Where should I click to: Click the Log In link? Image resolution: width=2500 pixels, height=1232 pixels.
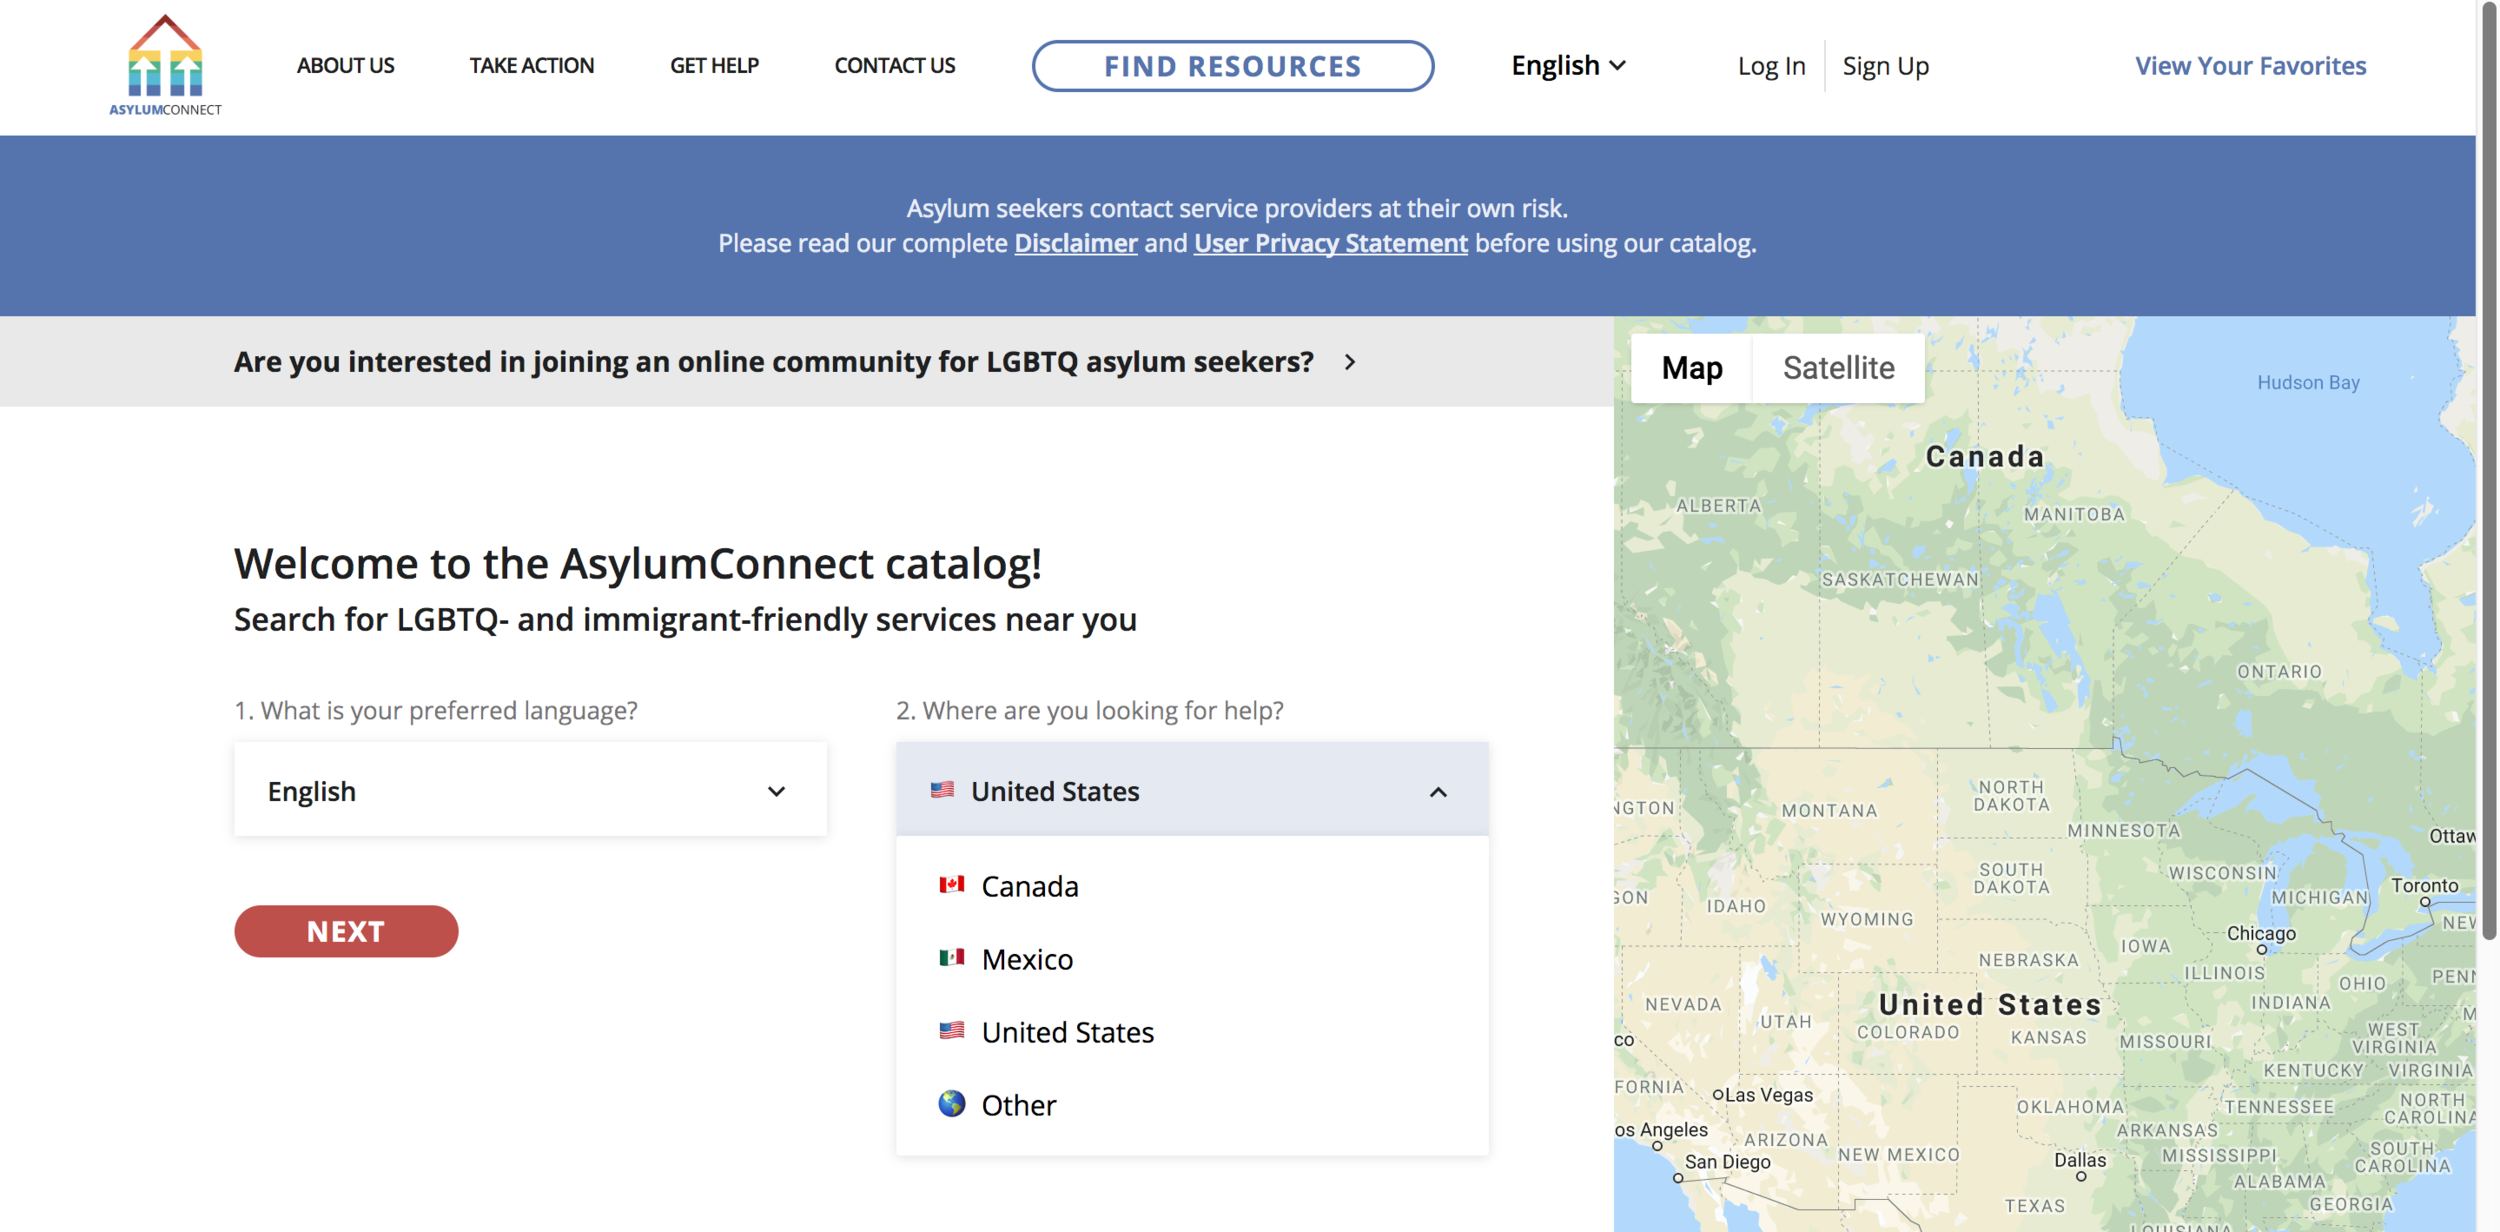pos(1771,66)
